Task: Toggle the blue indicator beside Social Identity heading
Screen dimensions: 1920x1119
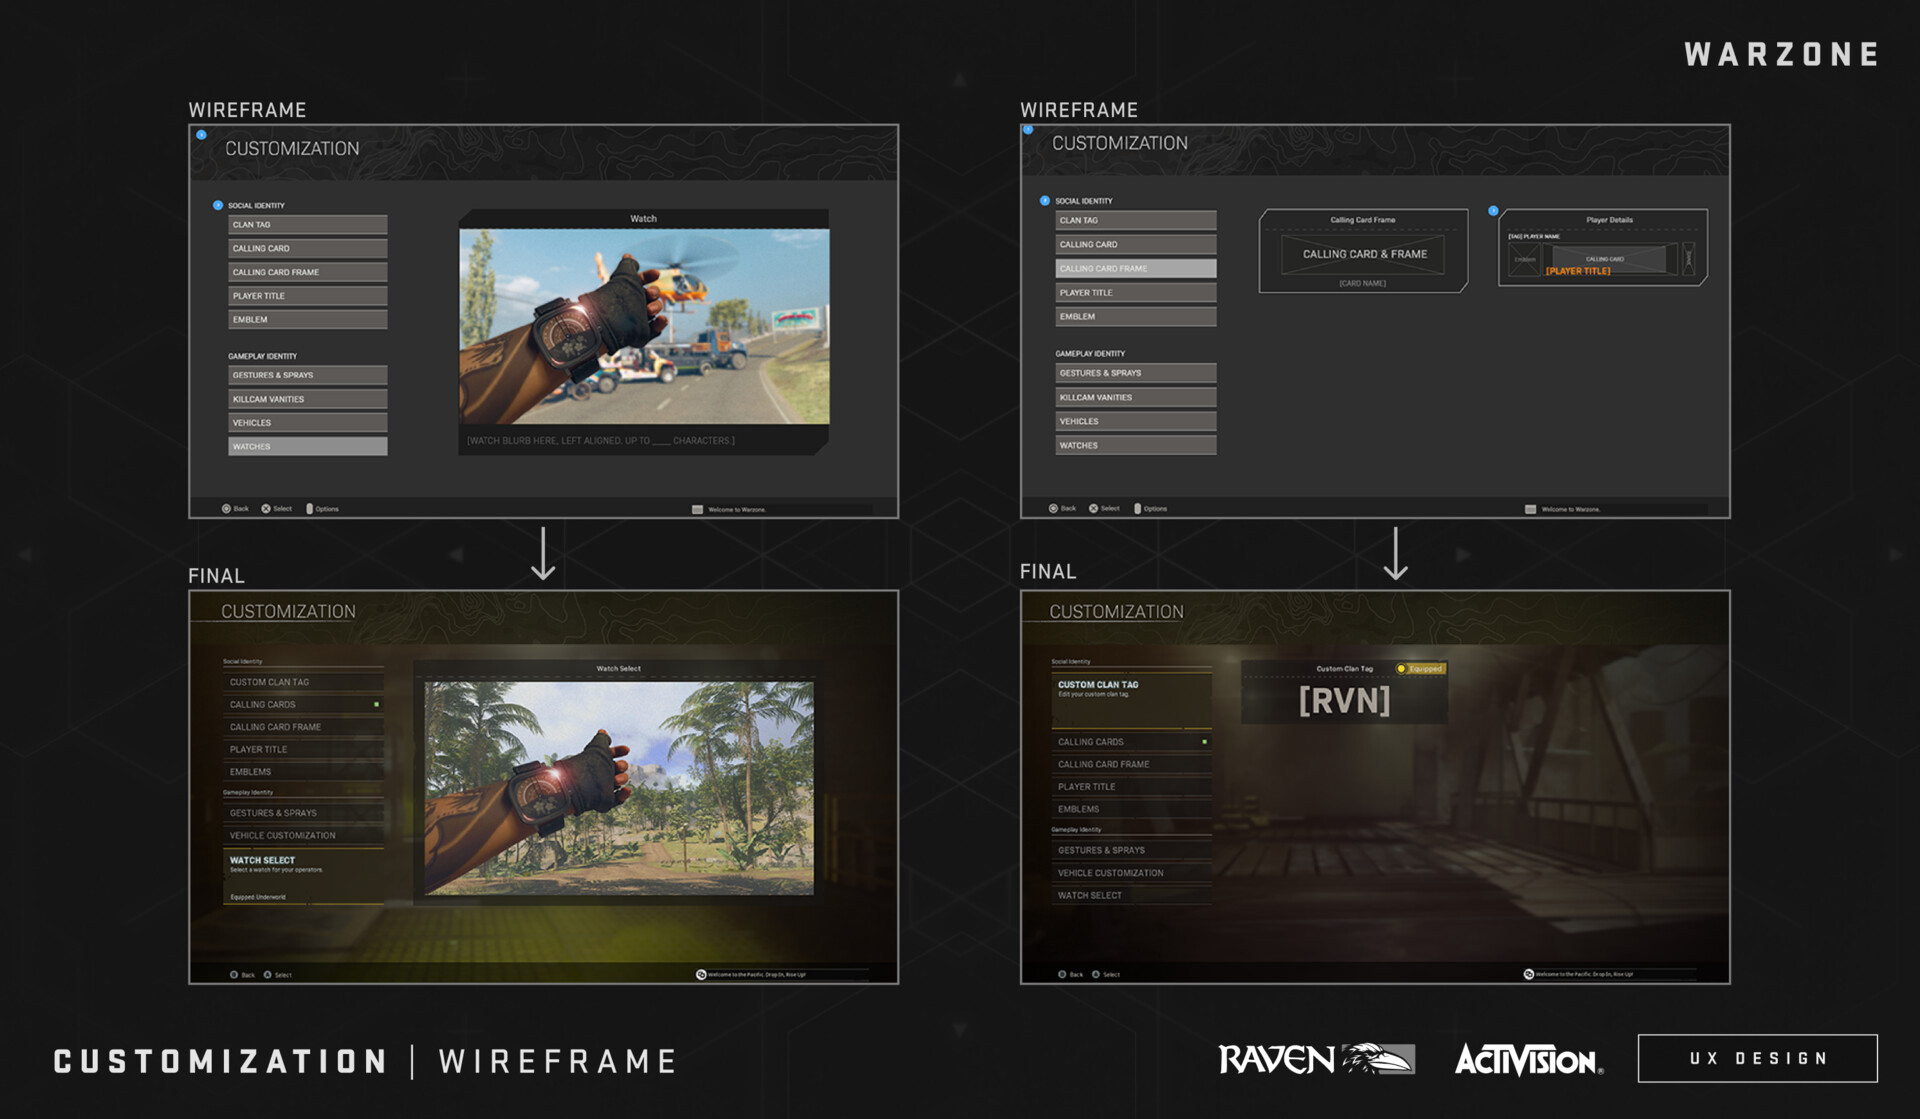Action: point(219,205)
